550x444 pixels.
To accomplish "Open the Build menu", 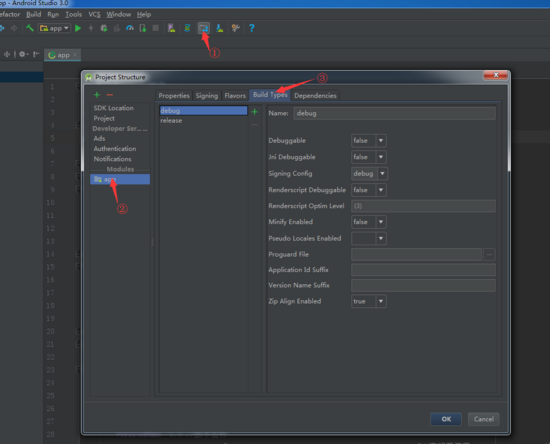I will click(x=34, y=14).
